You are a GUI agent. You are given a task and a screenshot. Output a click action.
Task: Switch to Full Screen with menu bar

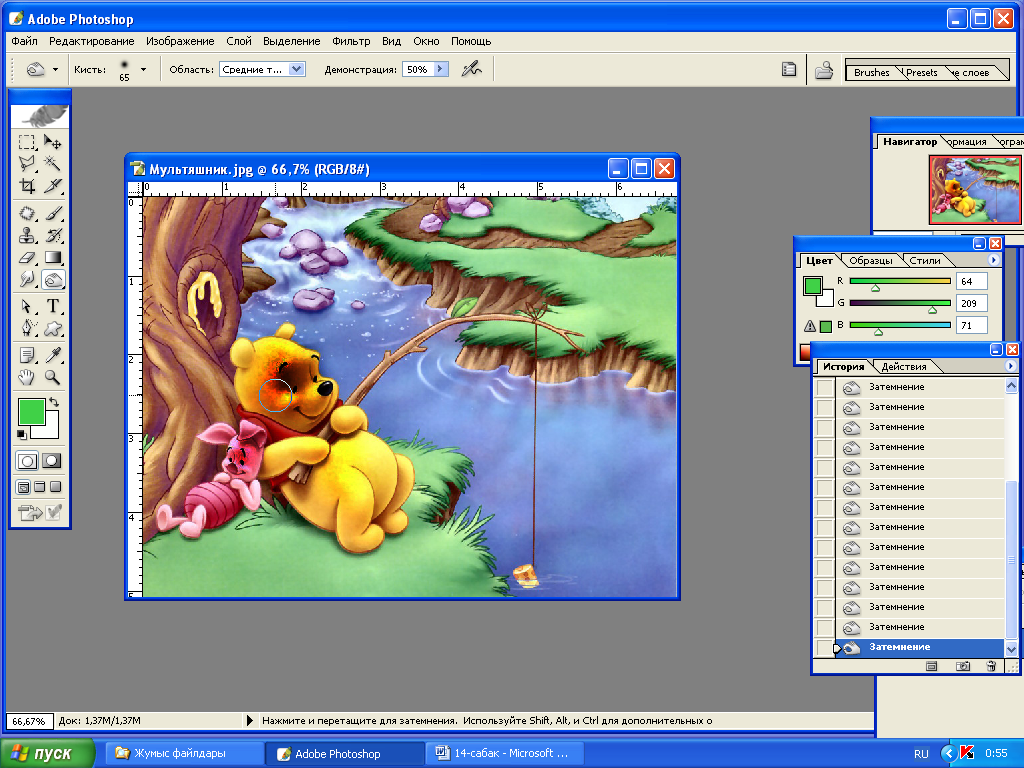tap(39, 487)
